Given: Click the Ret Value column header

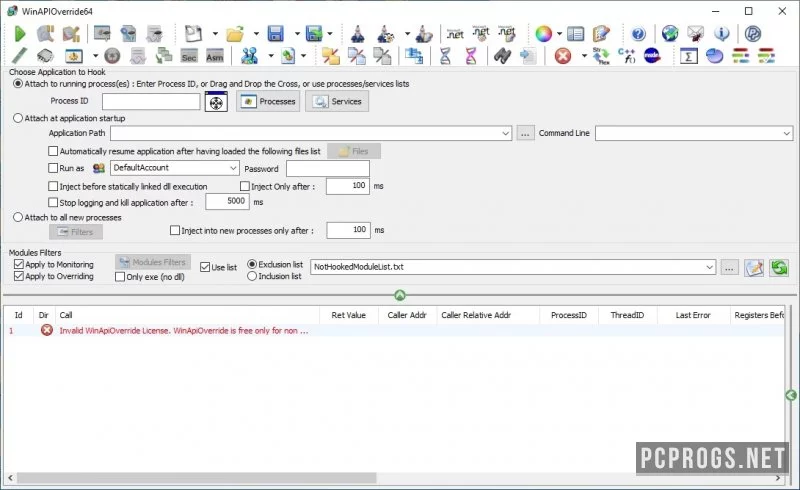Looking at the screenshot, I should tap(348, 315).
